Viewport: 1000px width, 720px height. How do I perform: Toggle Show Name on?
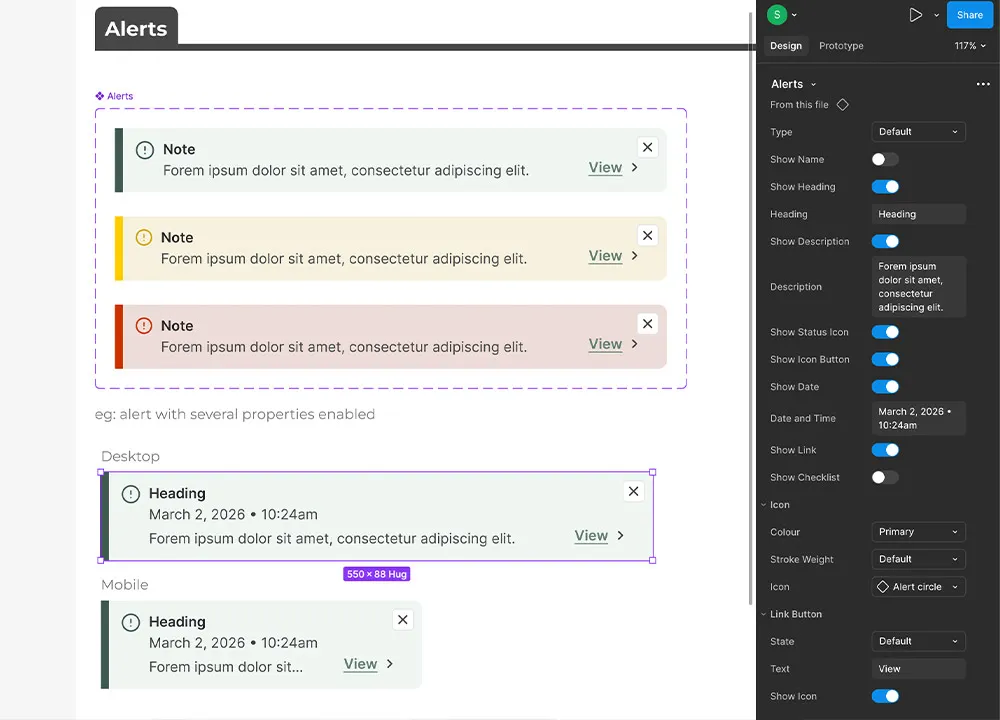click(885, 159)
